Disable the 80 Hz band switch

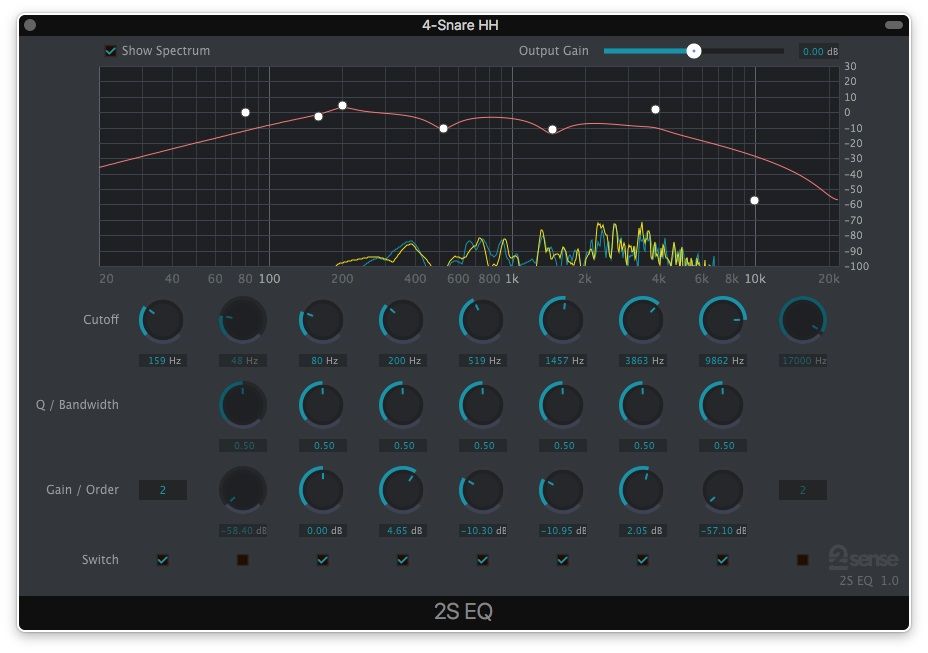click(x=323, y=559)
